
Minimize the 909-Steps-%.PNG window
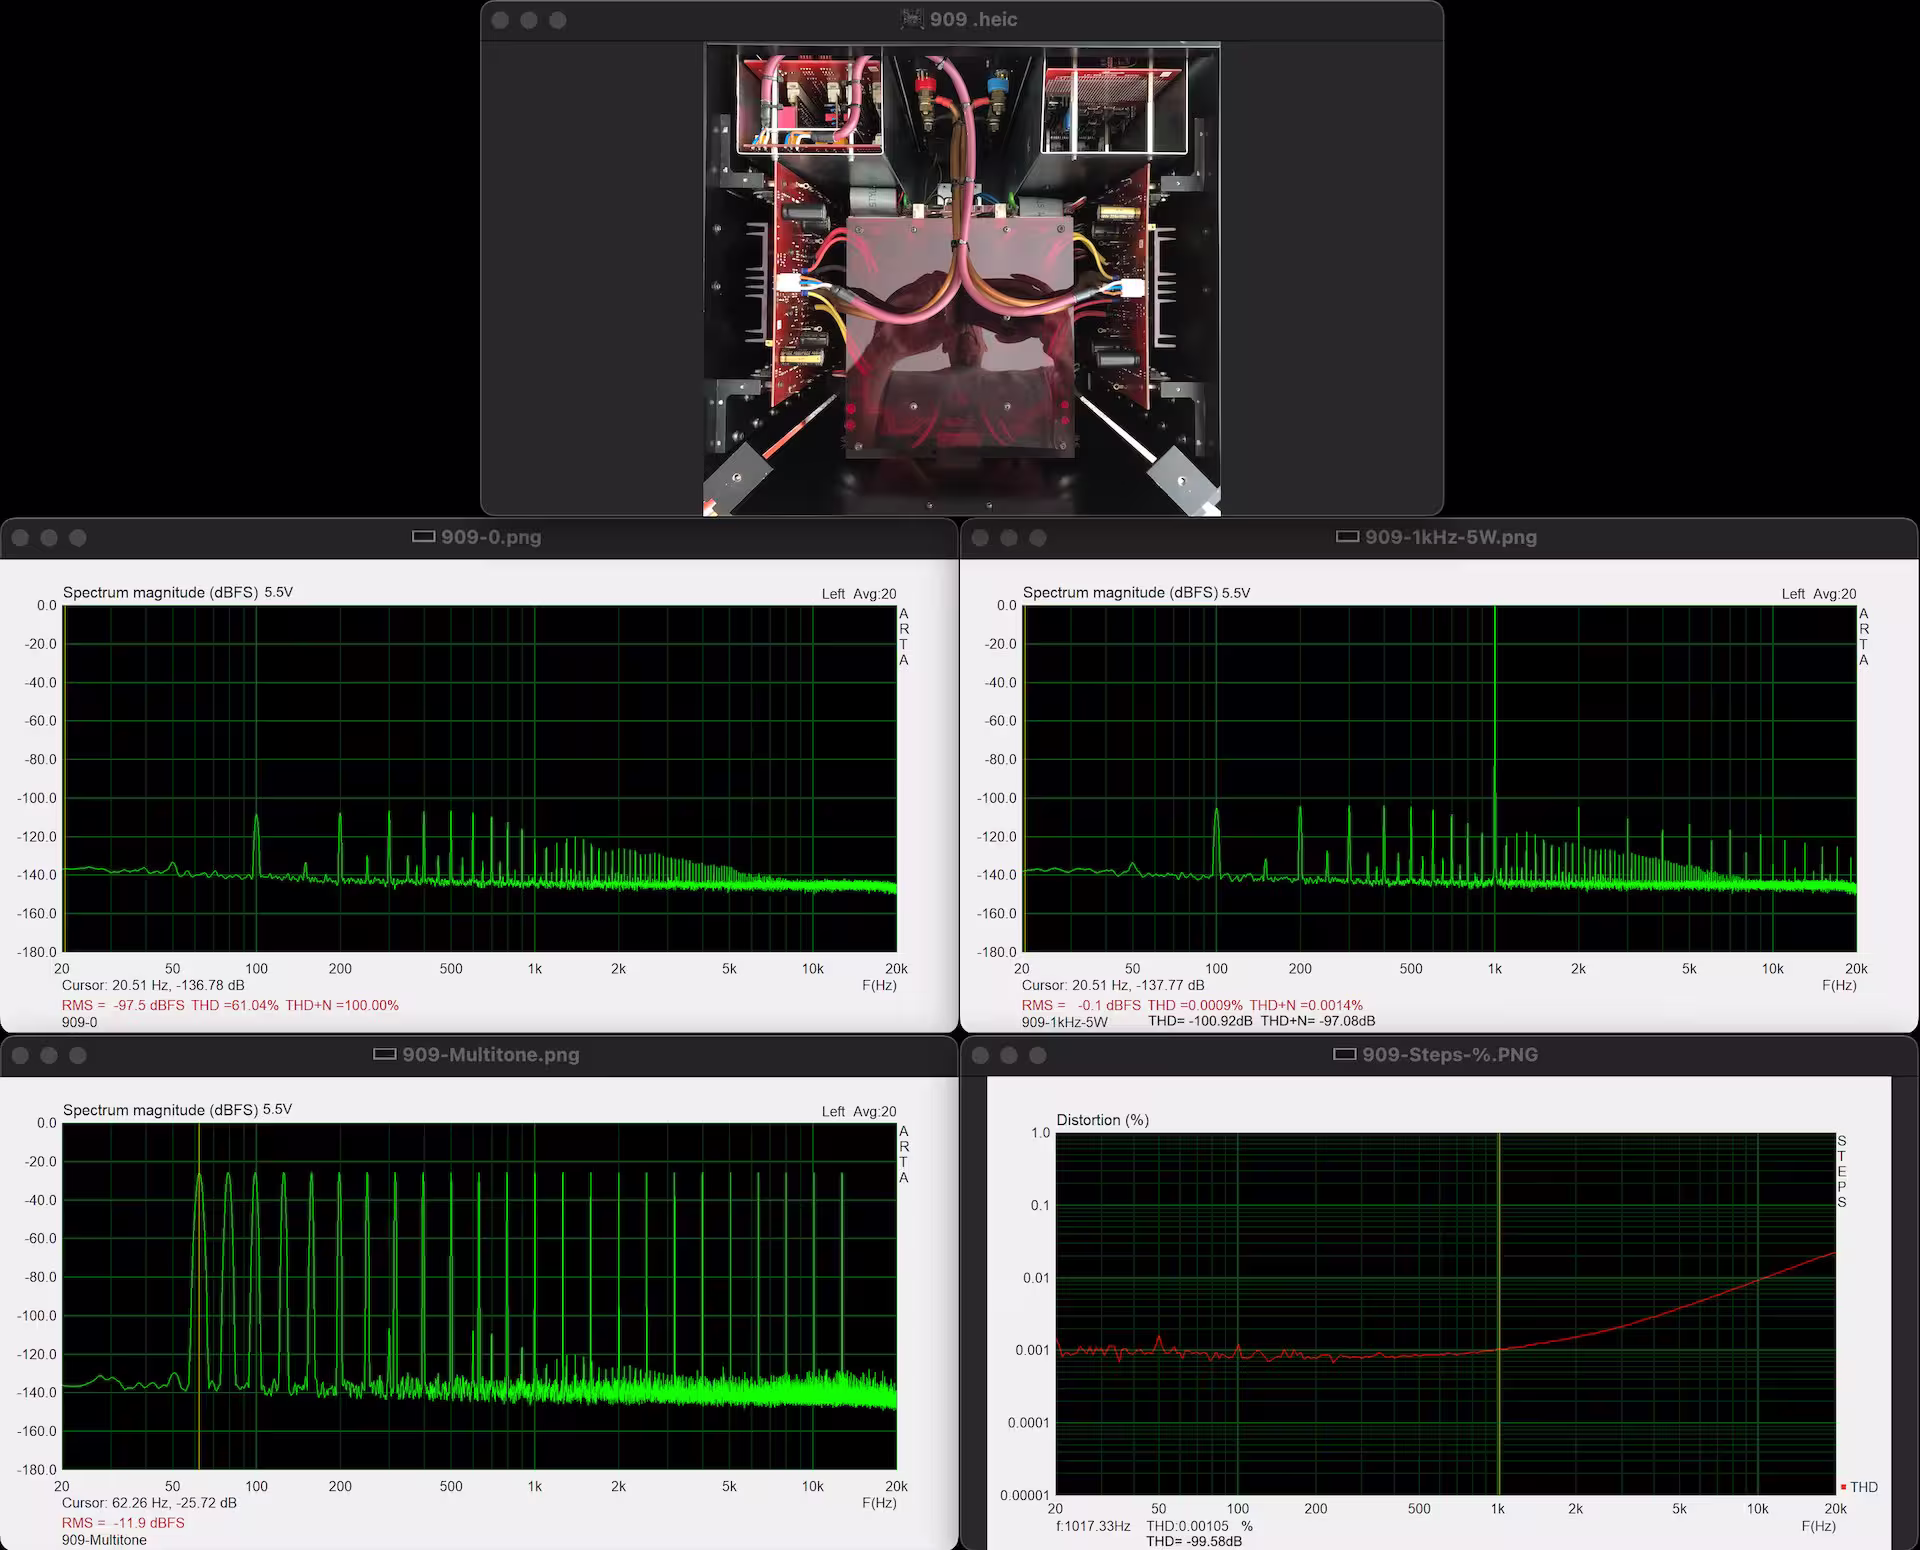pyautogui.click(x=1009, y=1055)
